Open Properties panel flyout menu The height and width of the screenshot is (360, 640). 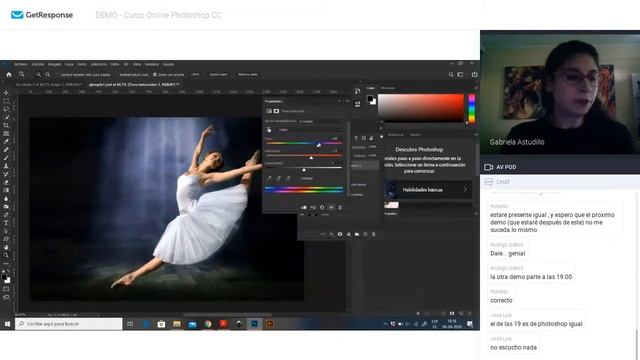pos(347,101)
